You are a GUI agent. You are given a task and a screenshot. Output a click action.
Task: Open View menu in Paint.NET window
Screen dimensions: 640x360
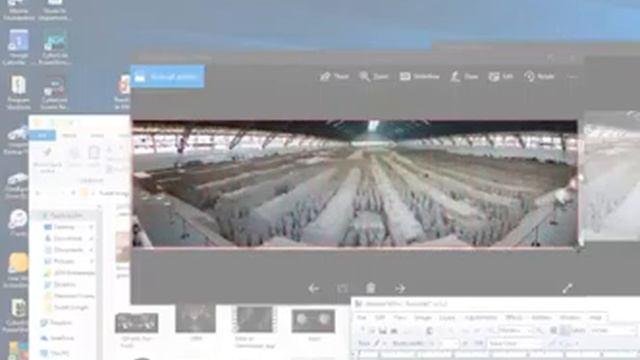tap(400, 317)
